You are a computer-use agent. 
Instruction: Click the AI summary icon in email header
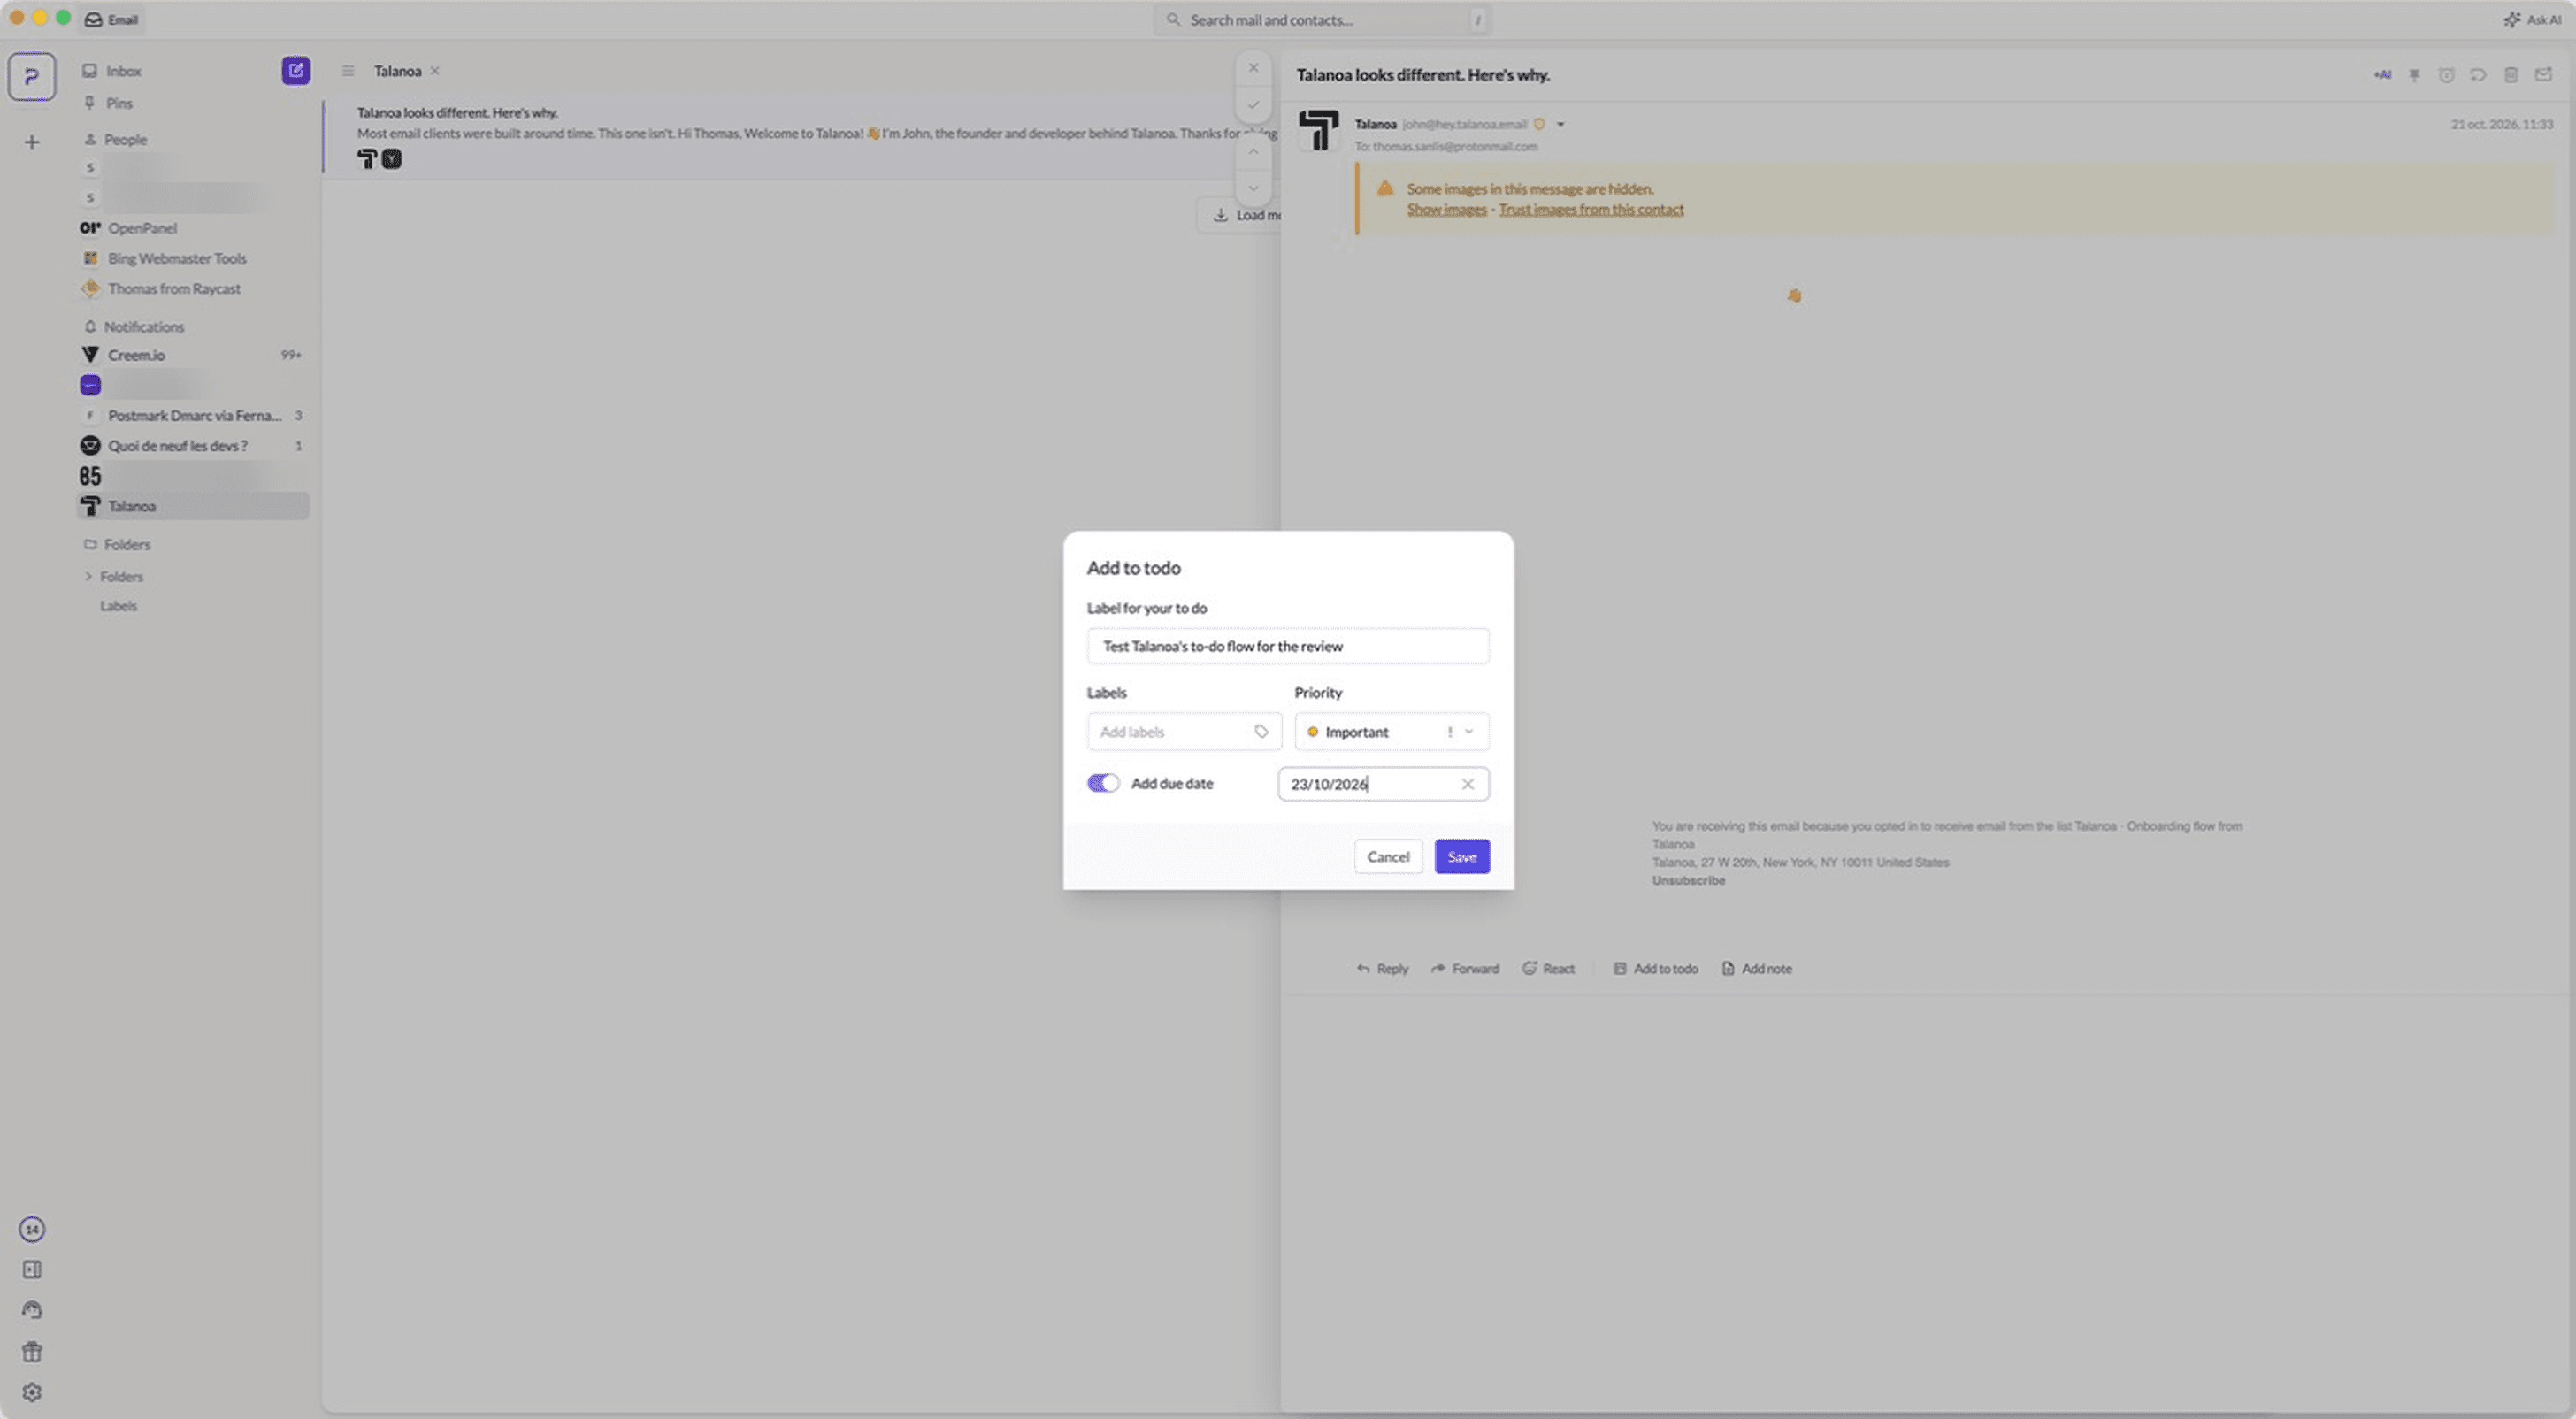point(2382,75)
